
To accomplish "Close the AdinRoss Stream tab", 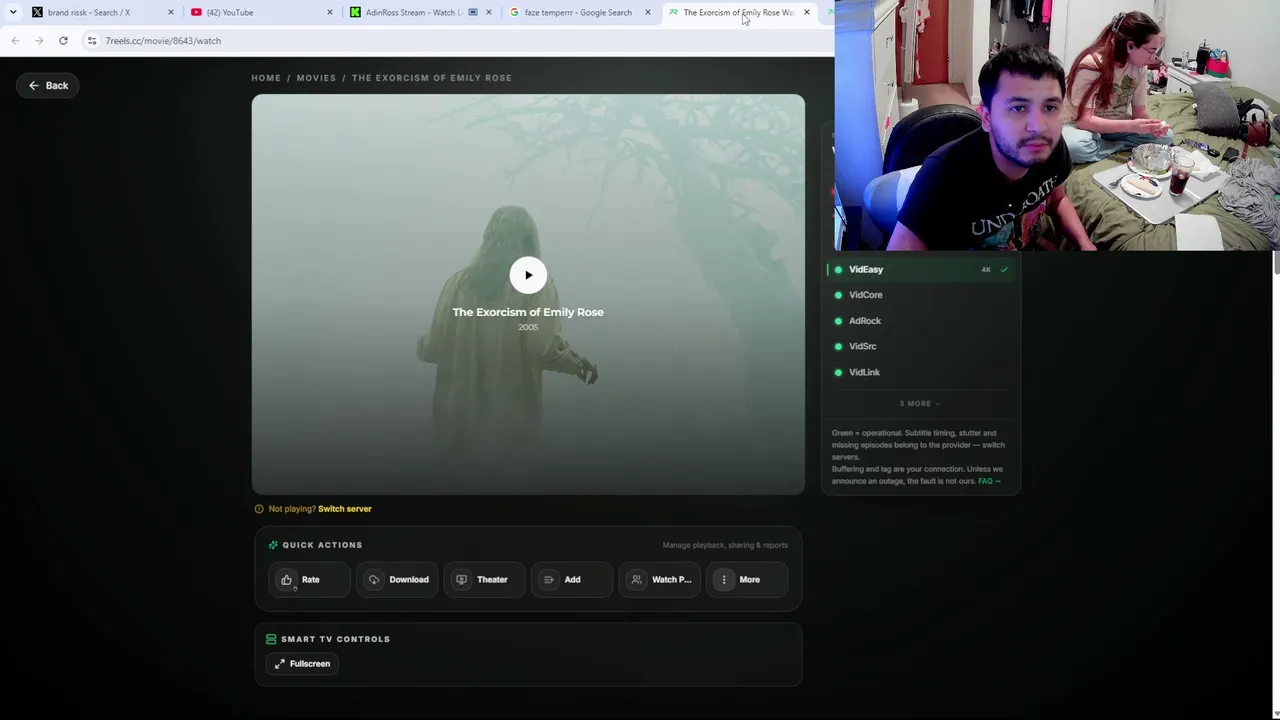I will (489, 12).
